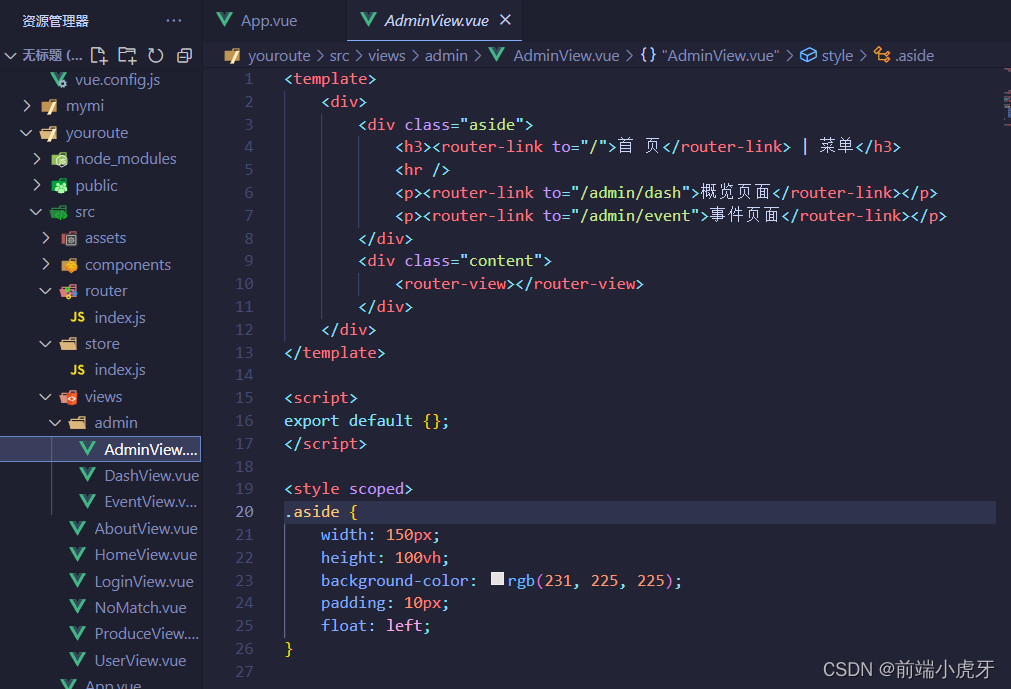Click the Vue icon on AdminView.vue tab
Screen dimensions: 1011x689
368,20
